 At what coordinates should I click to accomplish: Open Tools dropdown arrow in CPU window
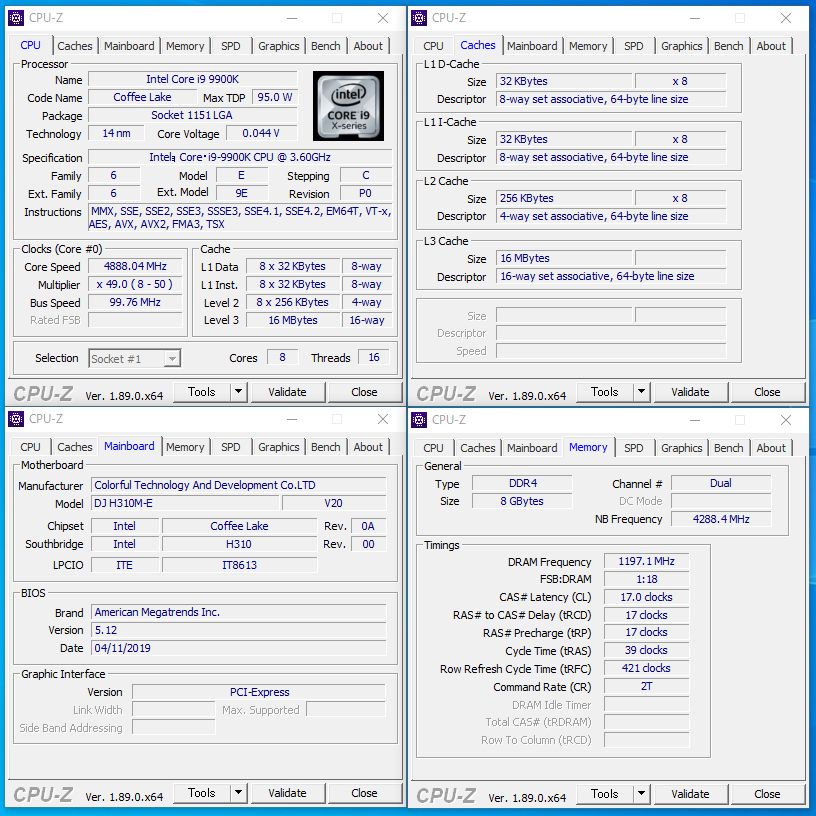pos(238,391)
